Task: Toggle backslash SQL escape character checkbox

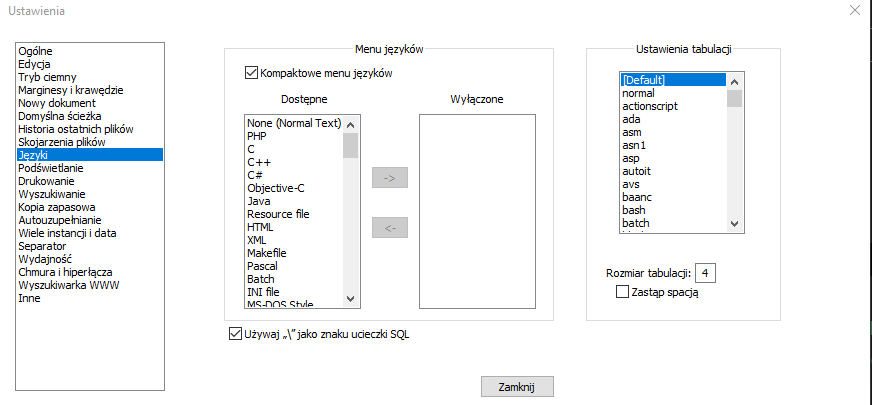Action: tap(235, 334)
